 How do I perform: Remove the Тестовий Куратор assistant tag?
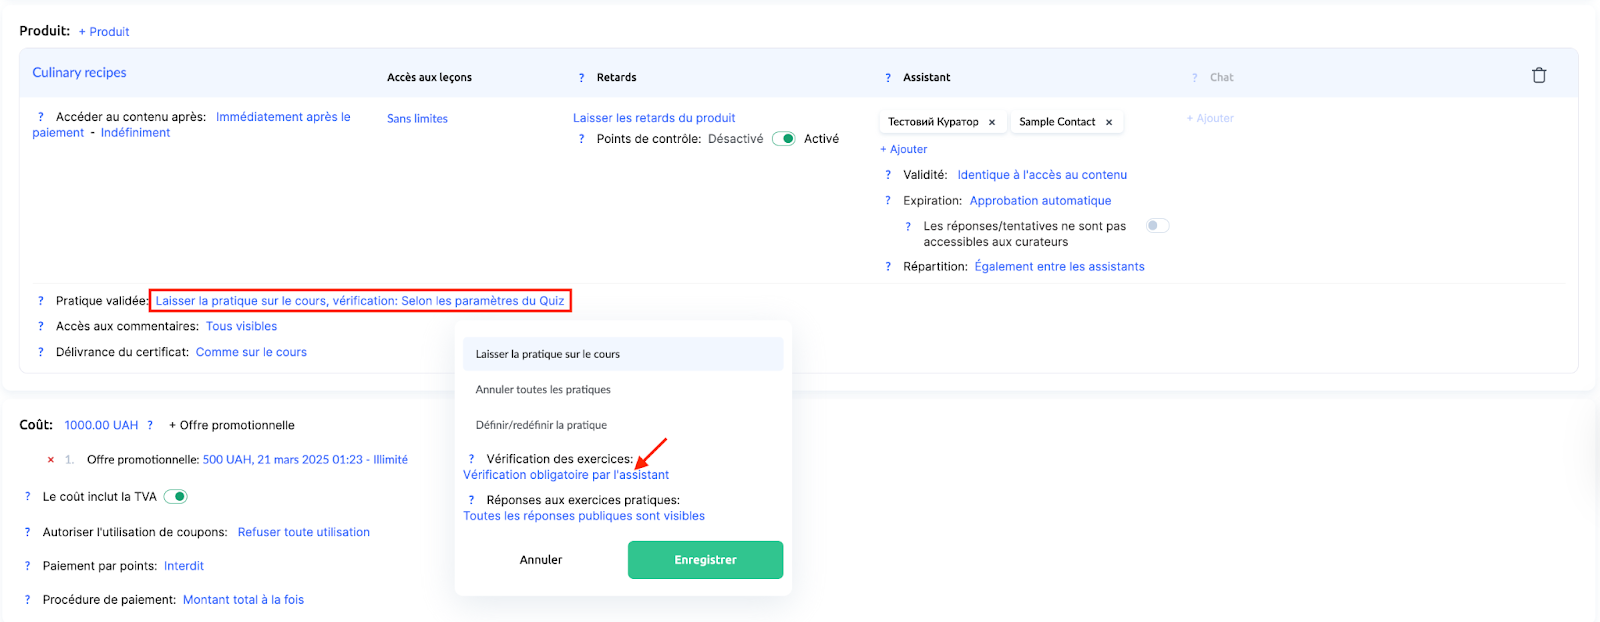[x=992, y=122]
